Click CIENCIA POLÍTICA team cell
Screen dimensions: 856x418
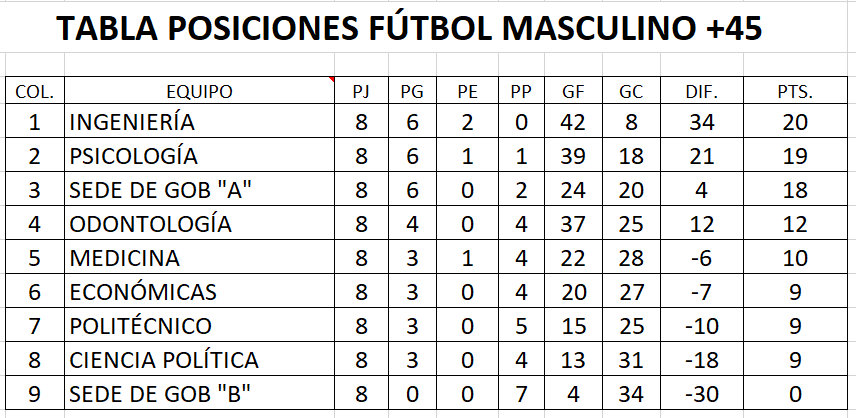tap(199, 359)
